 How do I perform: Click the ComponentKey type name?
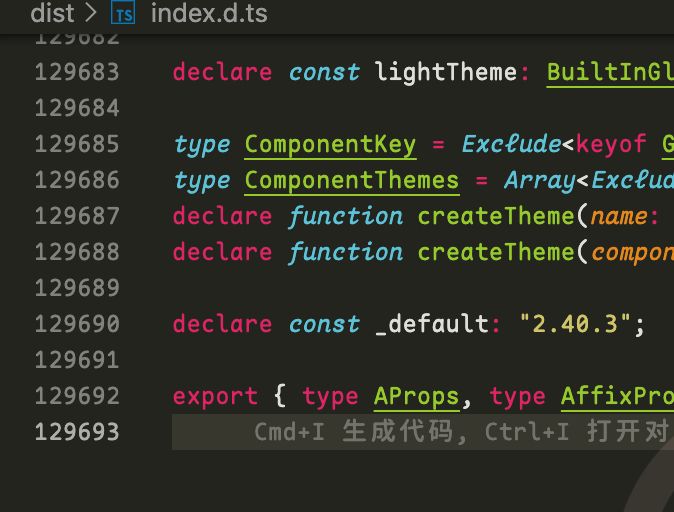click(x=330, y=145)
